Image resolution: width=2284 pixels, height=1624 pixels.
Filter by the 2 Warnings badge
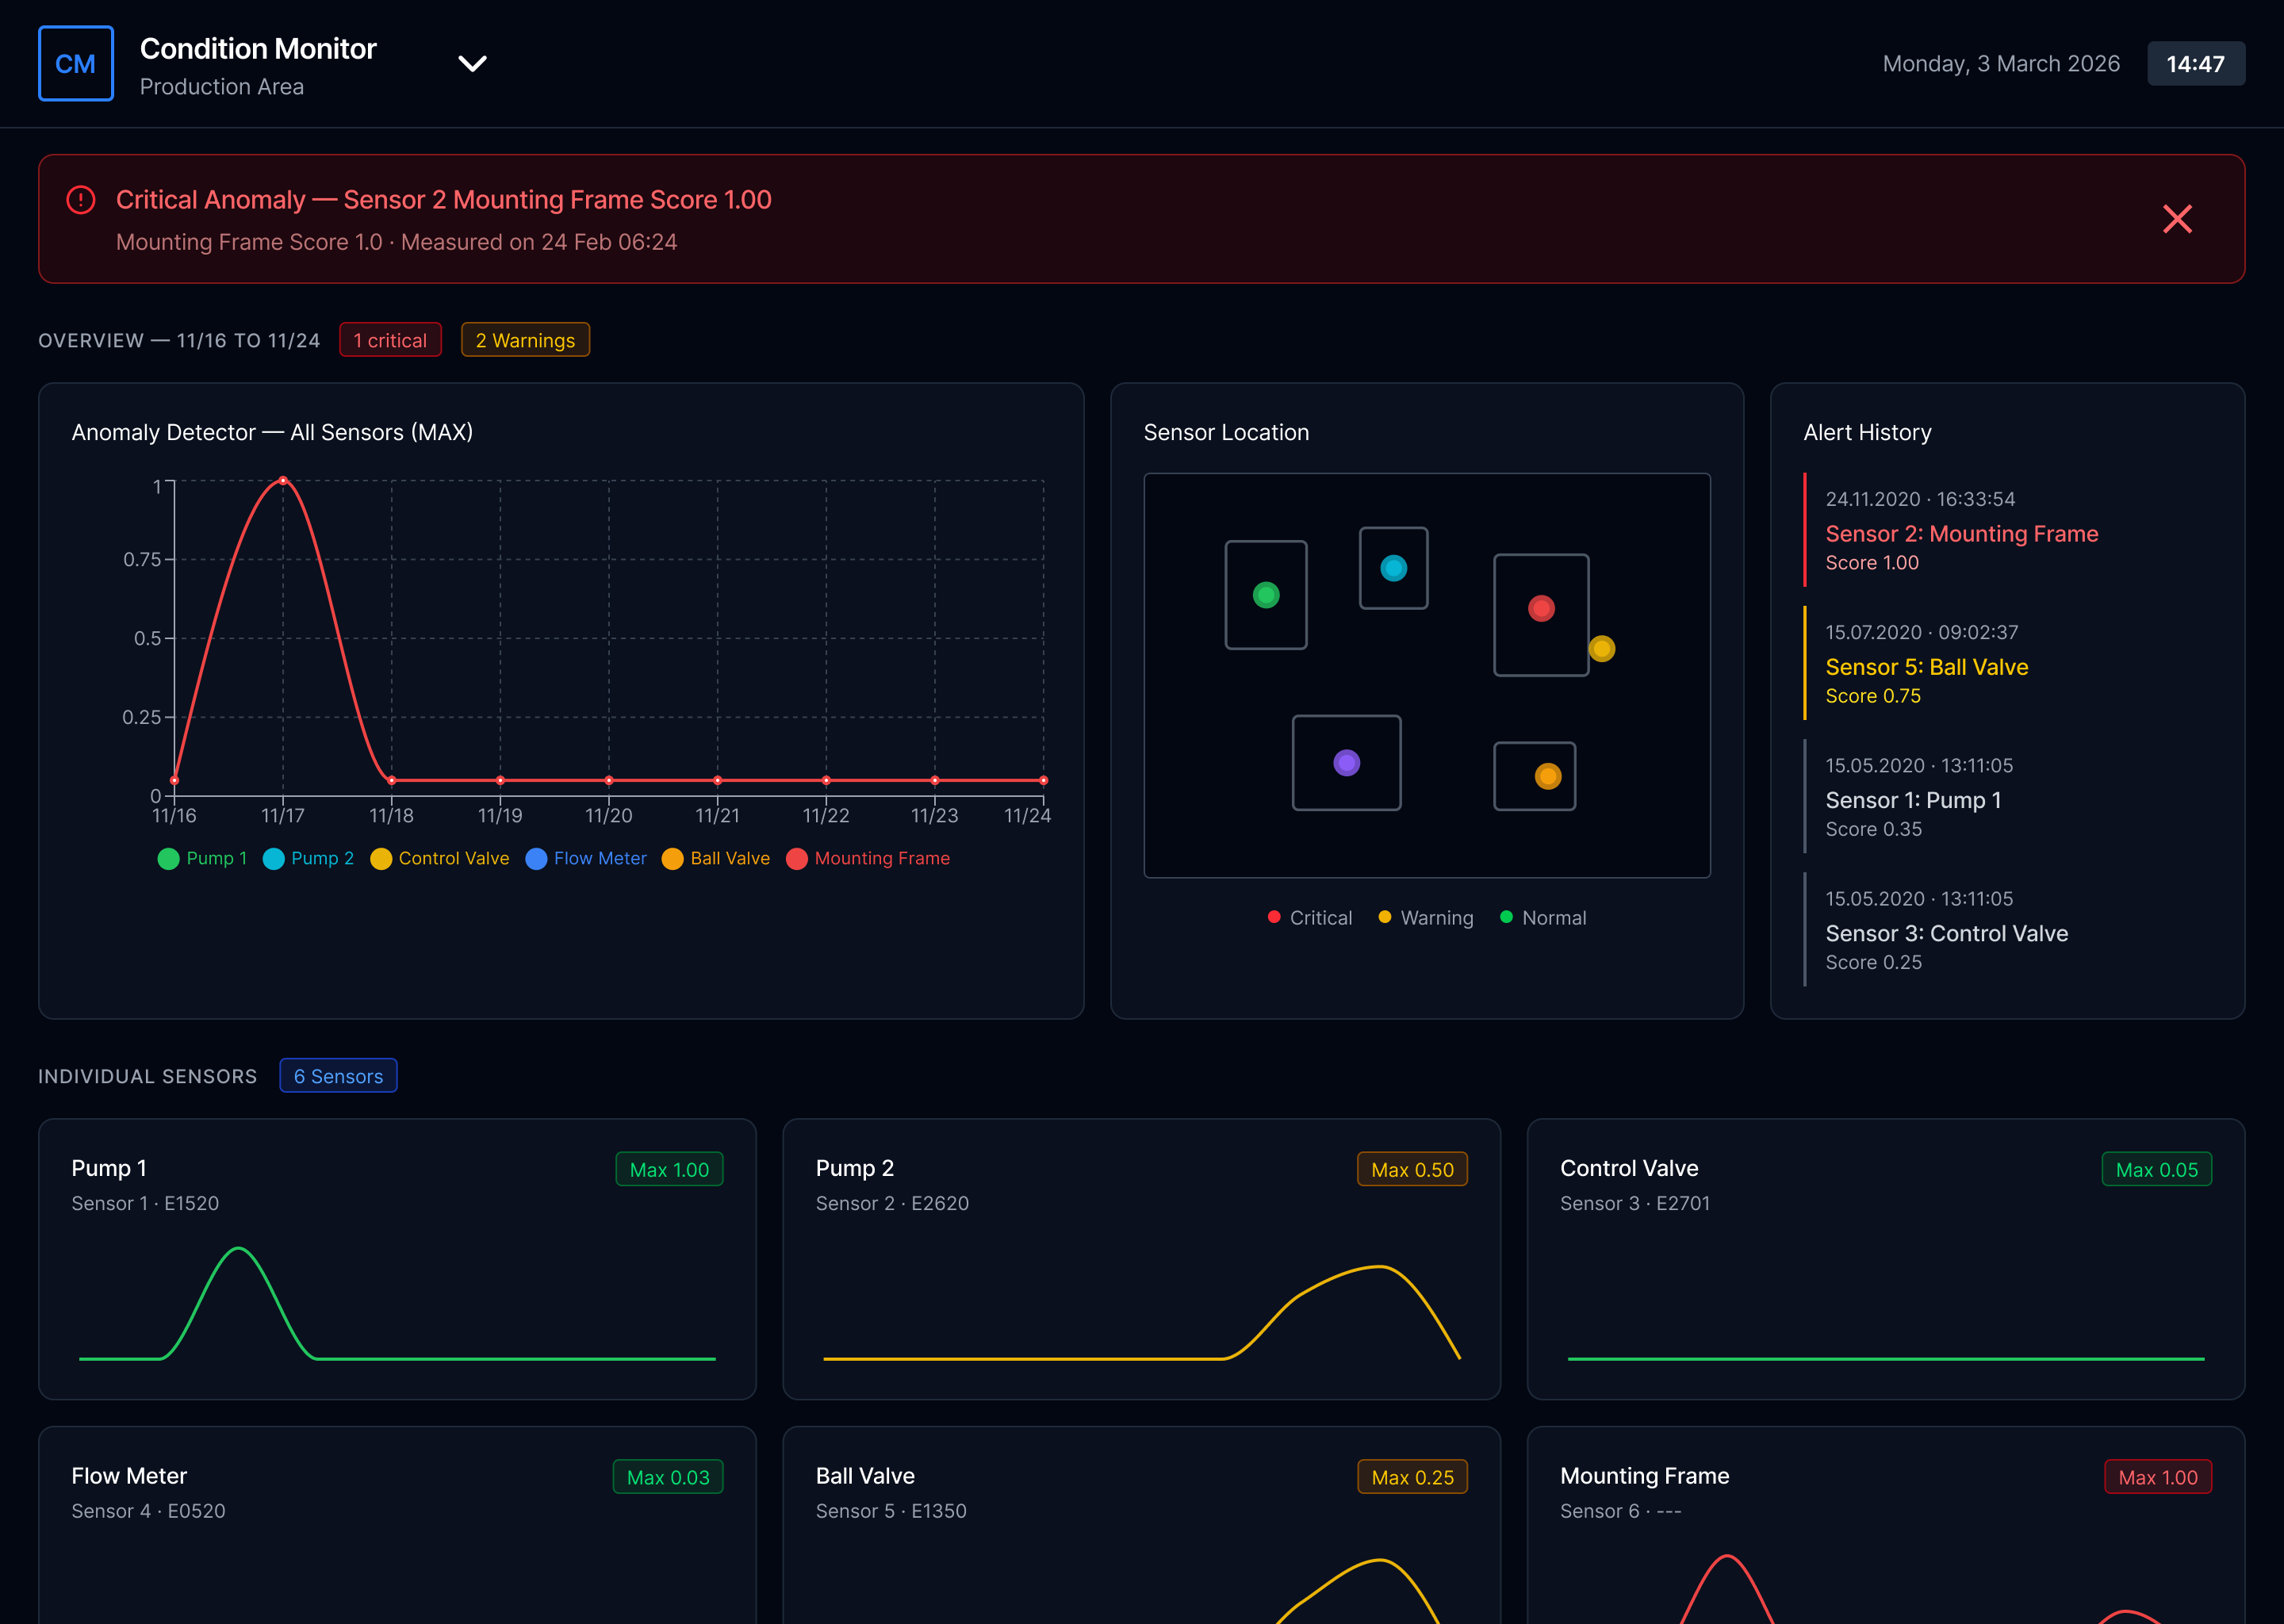(x=525, y=340)
